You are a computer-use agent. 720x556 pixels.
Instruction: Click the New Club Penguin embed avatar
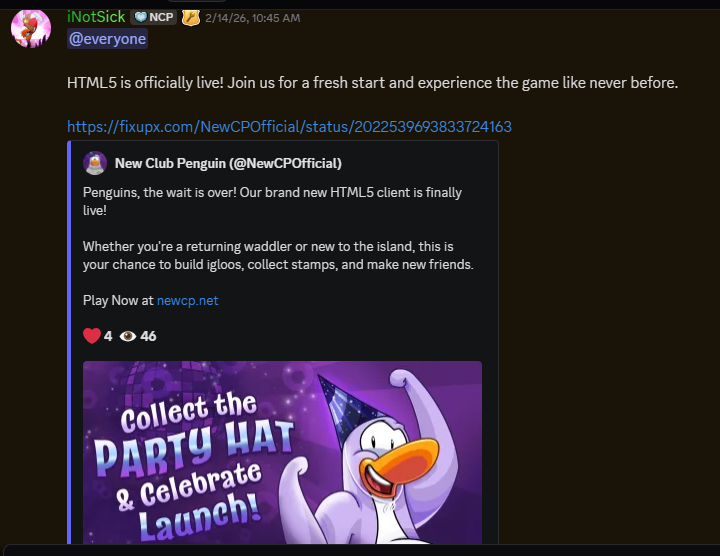coord(95,163)
